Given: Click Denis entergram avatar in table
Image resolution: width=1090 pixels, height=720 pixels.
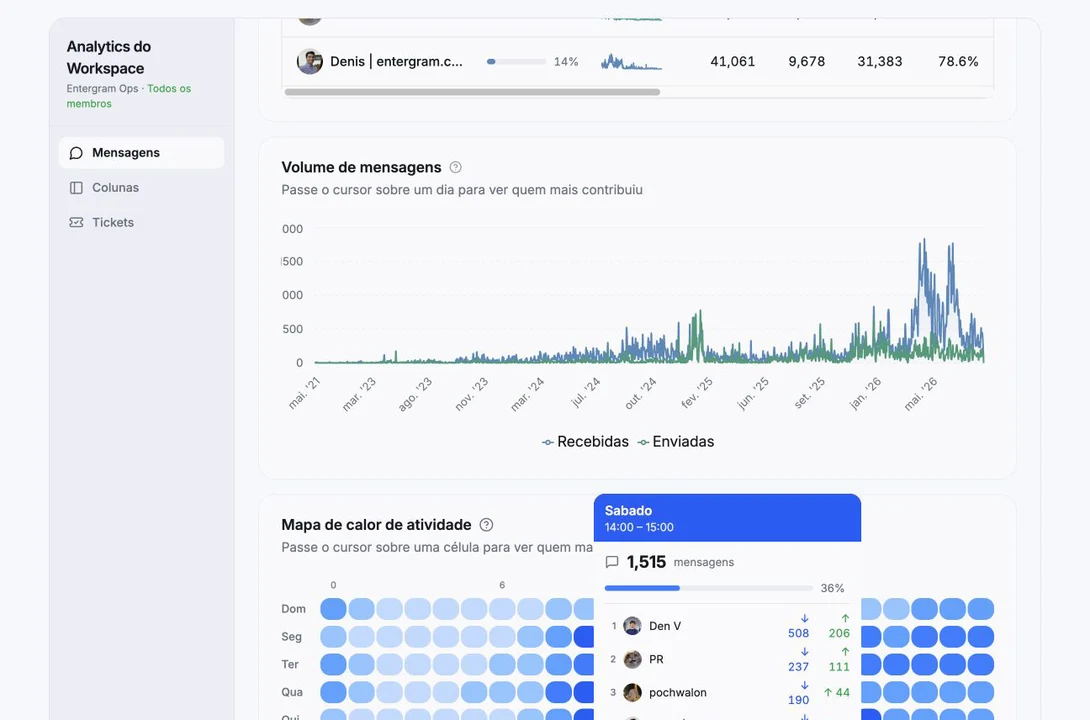Looking at the screenshot, I should [x=309, y=61].
